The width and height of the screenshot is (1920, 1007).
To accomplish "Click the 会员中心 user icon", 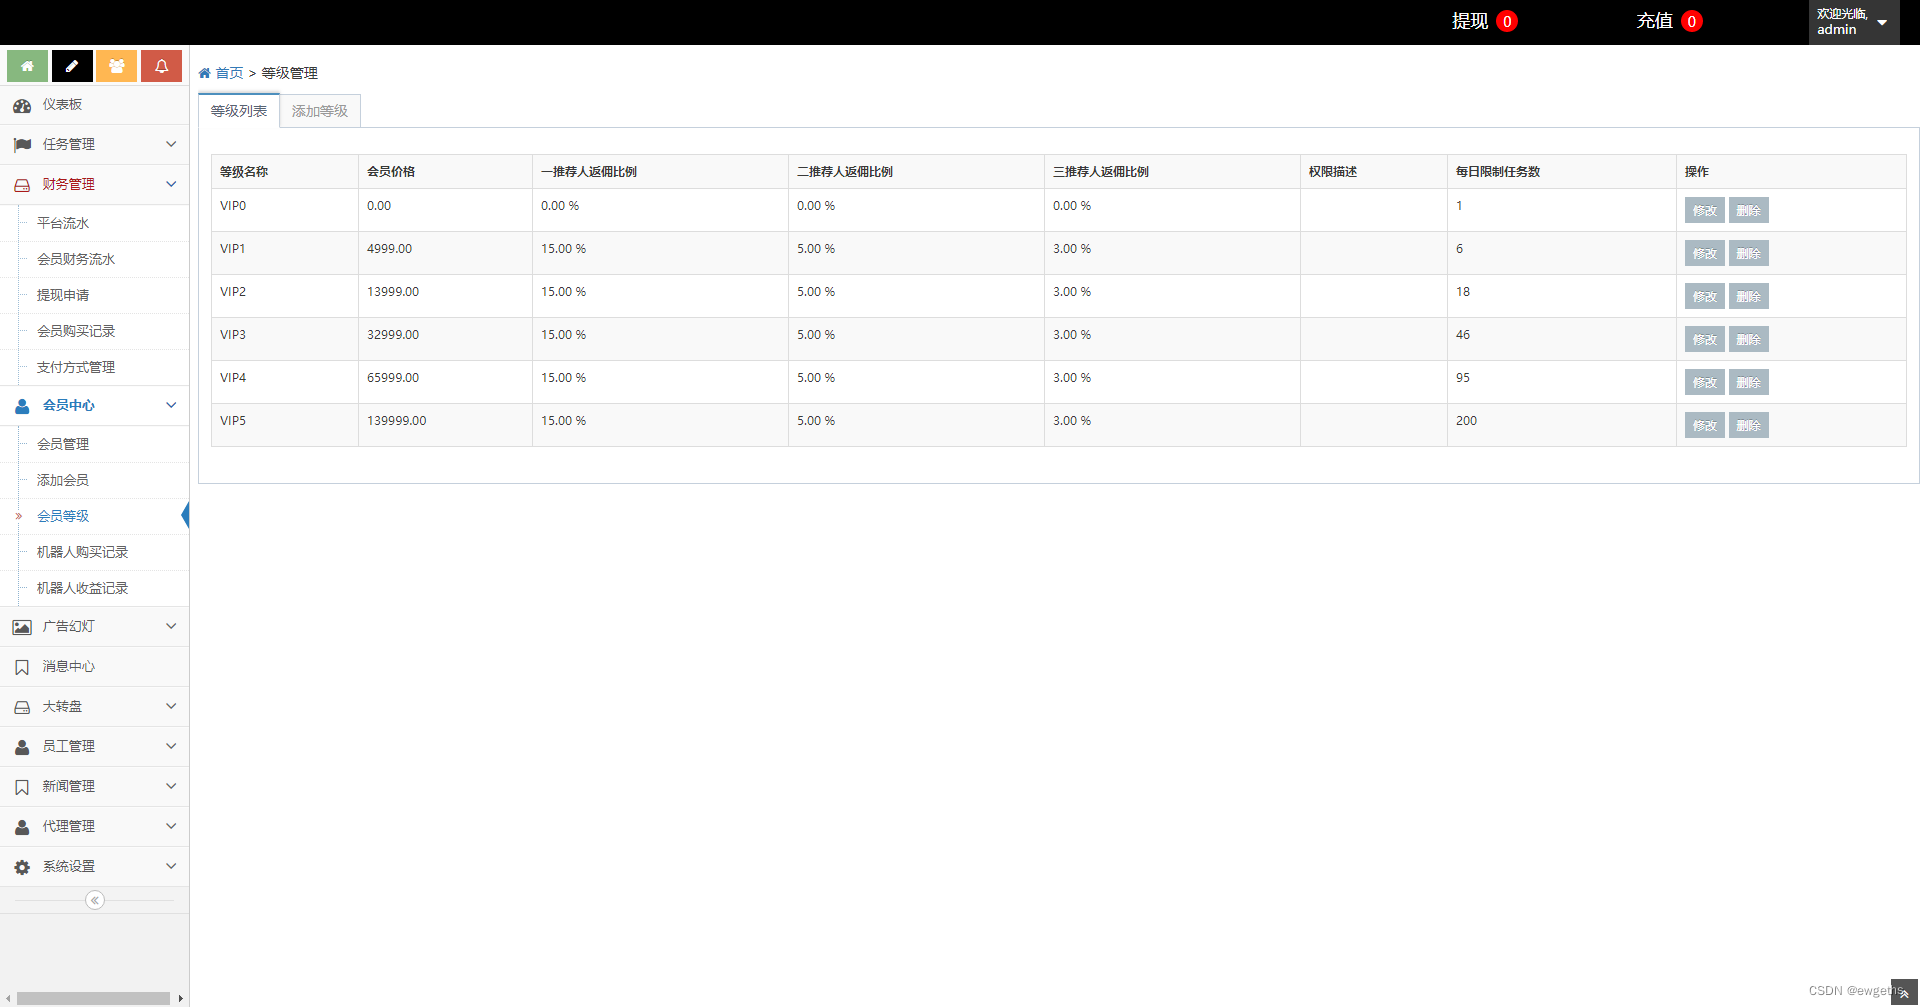I will click(22, 406).
